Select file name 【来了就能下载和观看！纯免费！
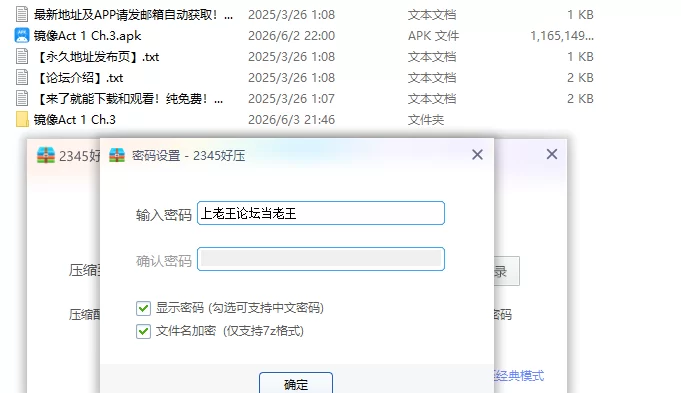Viewport: 681px width, 393px height. [x=129, y=99]
